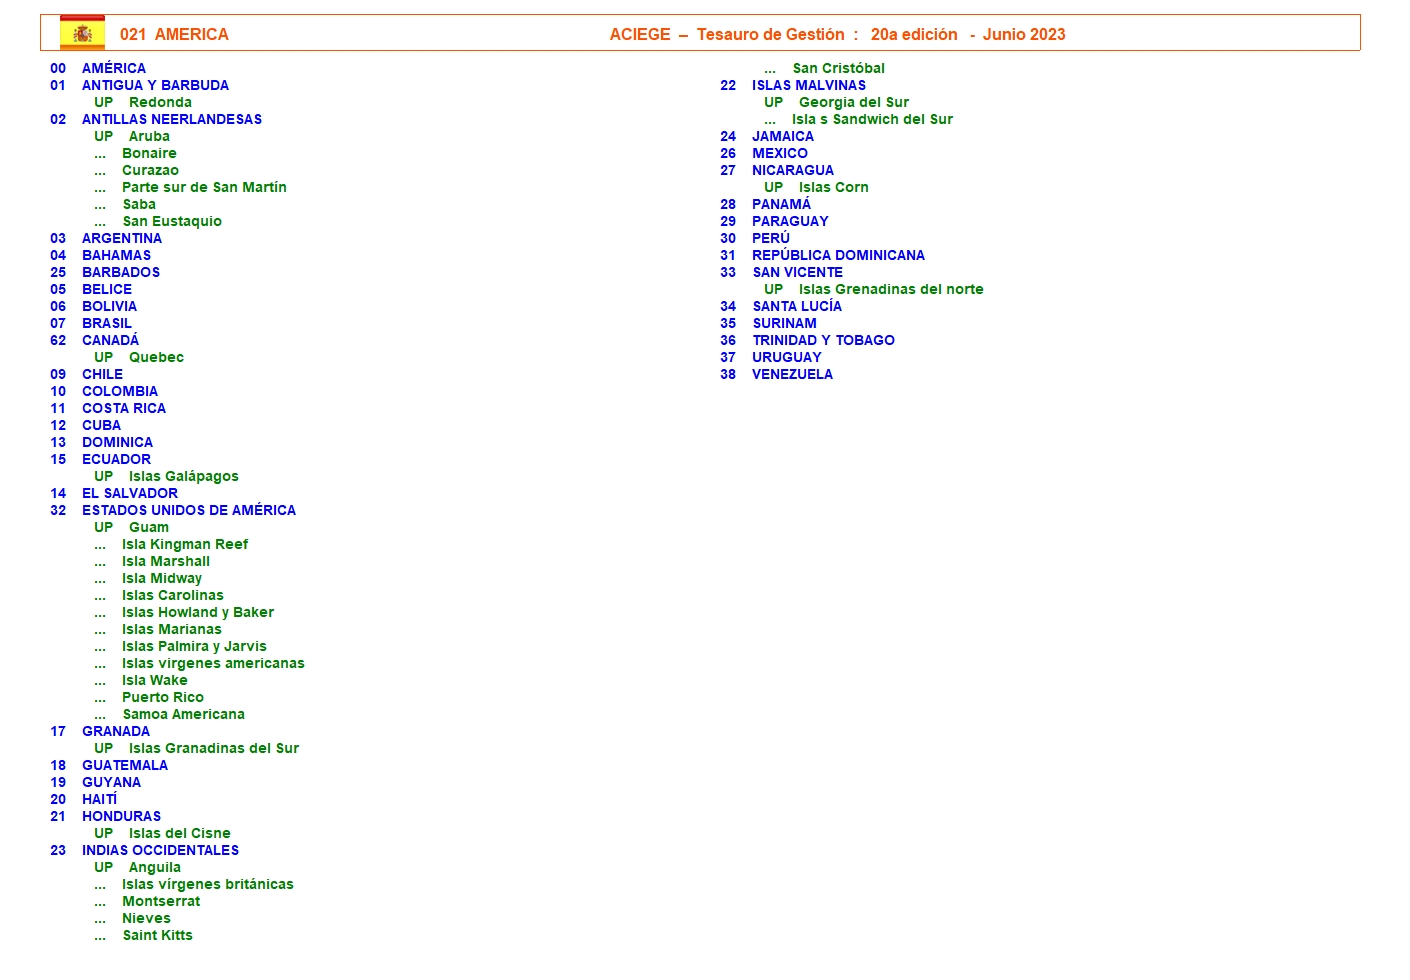The image size is (1410, 980).
Task: Click the Spanish flag icon
Action: pos(82,33)
